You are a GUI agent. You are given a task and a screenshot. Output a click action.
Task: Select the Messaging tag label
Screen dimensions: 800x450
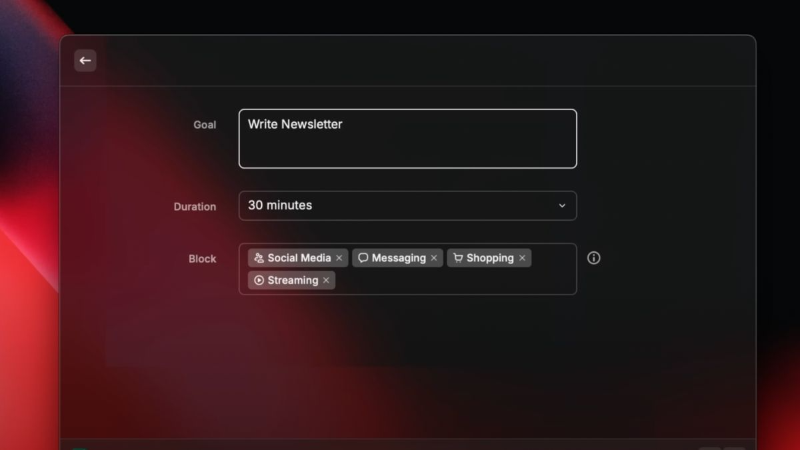tap(398, 258)
